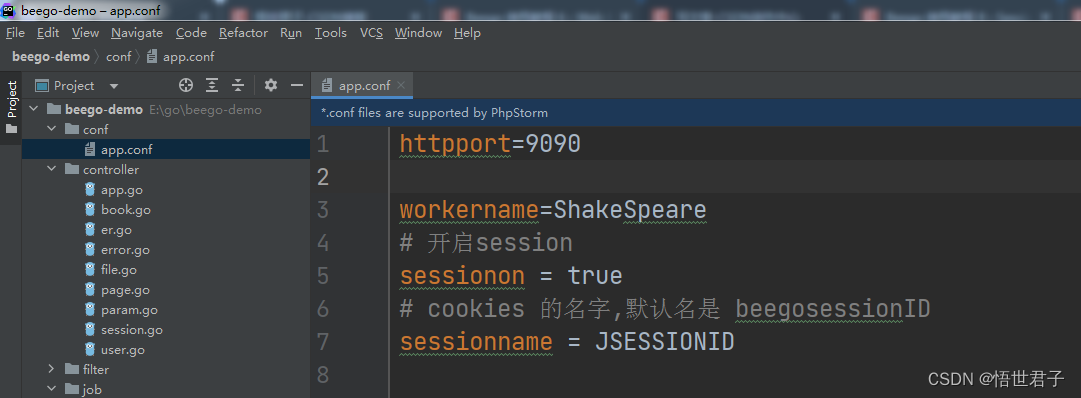Click the PhpStorm support notification banner
The image size is (1081, 398).
(x=696, y=112)
